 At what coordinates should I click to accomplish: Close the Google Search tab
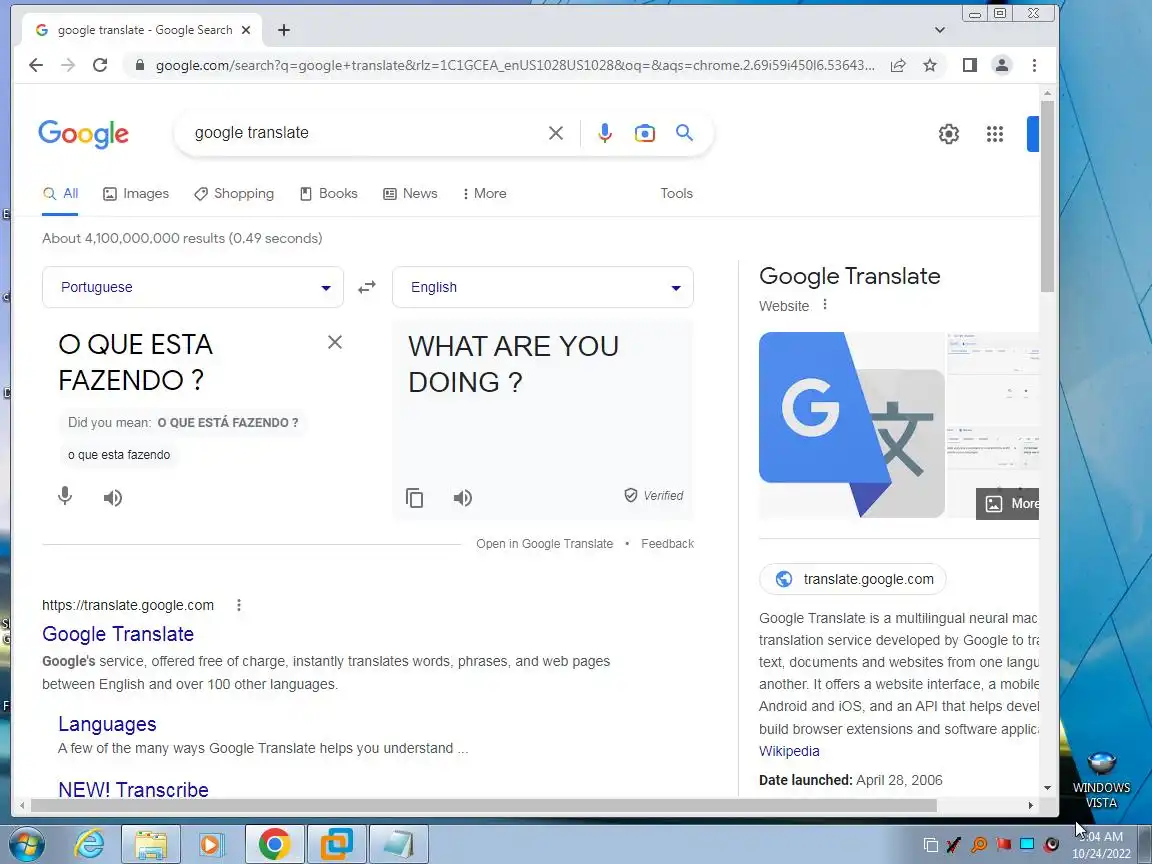pyautogui.click(x=246, y=30)
